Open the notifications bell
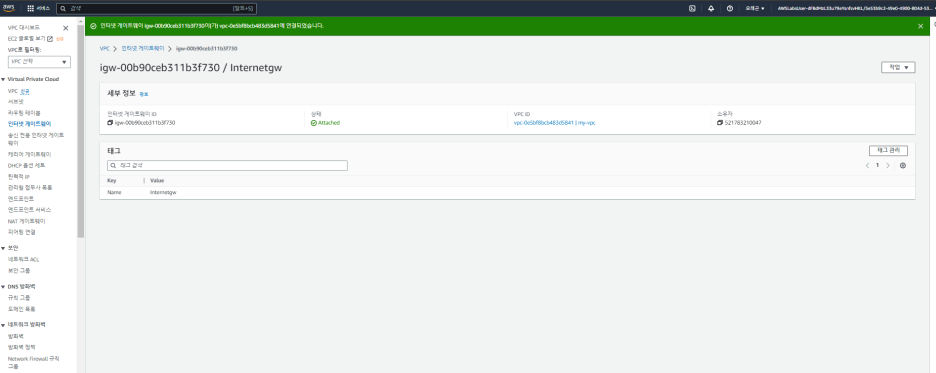Screen dimensions: 936x373 coord(711,8)
